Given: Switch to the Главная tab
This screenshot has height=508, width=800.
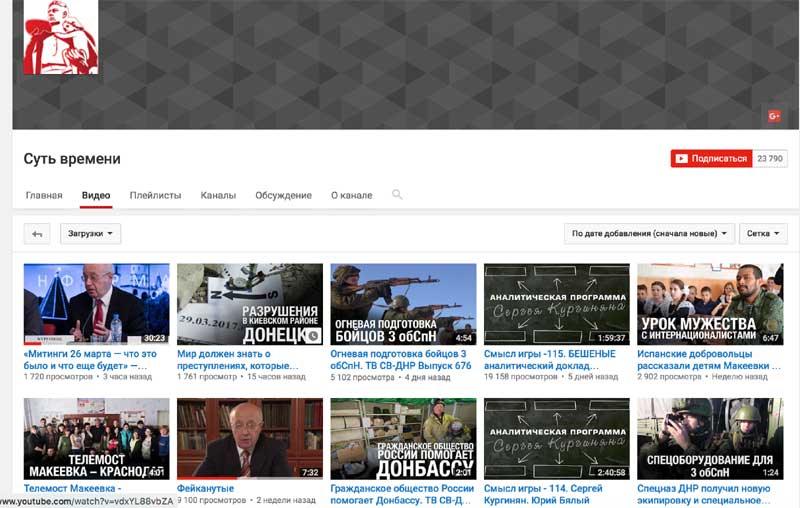Looking at the screenshot, I should (x=44, y=196).
